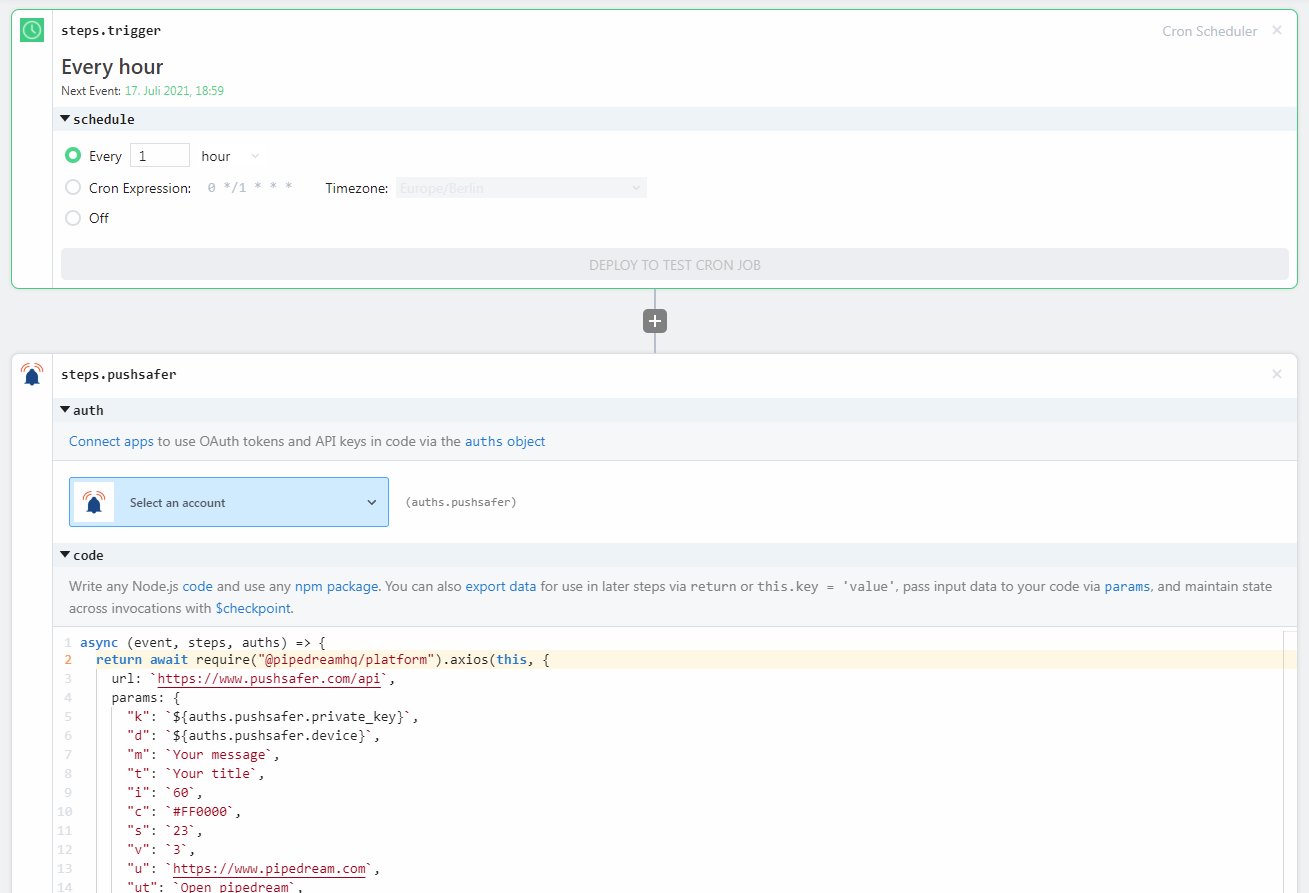
Task: Open the export data link
Action: point(501,587)
